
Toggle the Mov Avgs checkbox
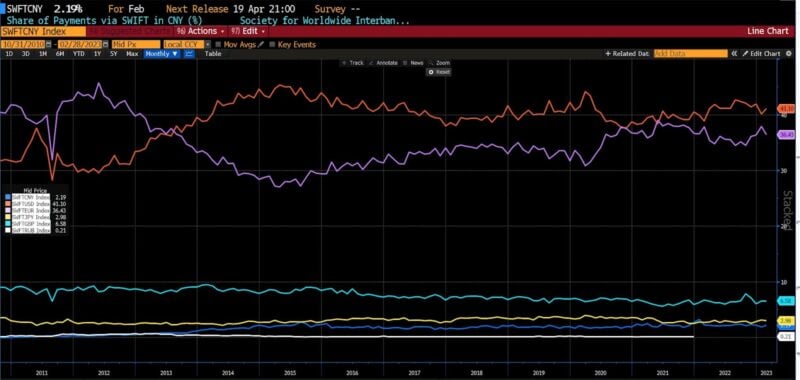click(218, 44)
